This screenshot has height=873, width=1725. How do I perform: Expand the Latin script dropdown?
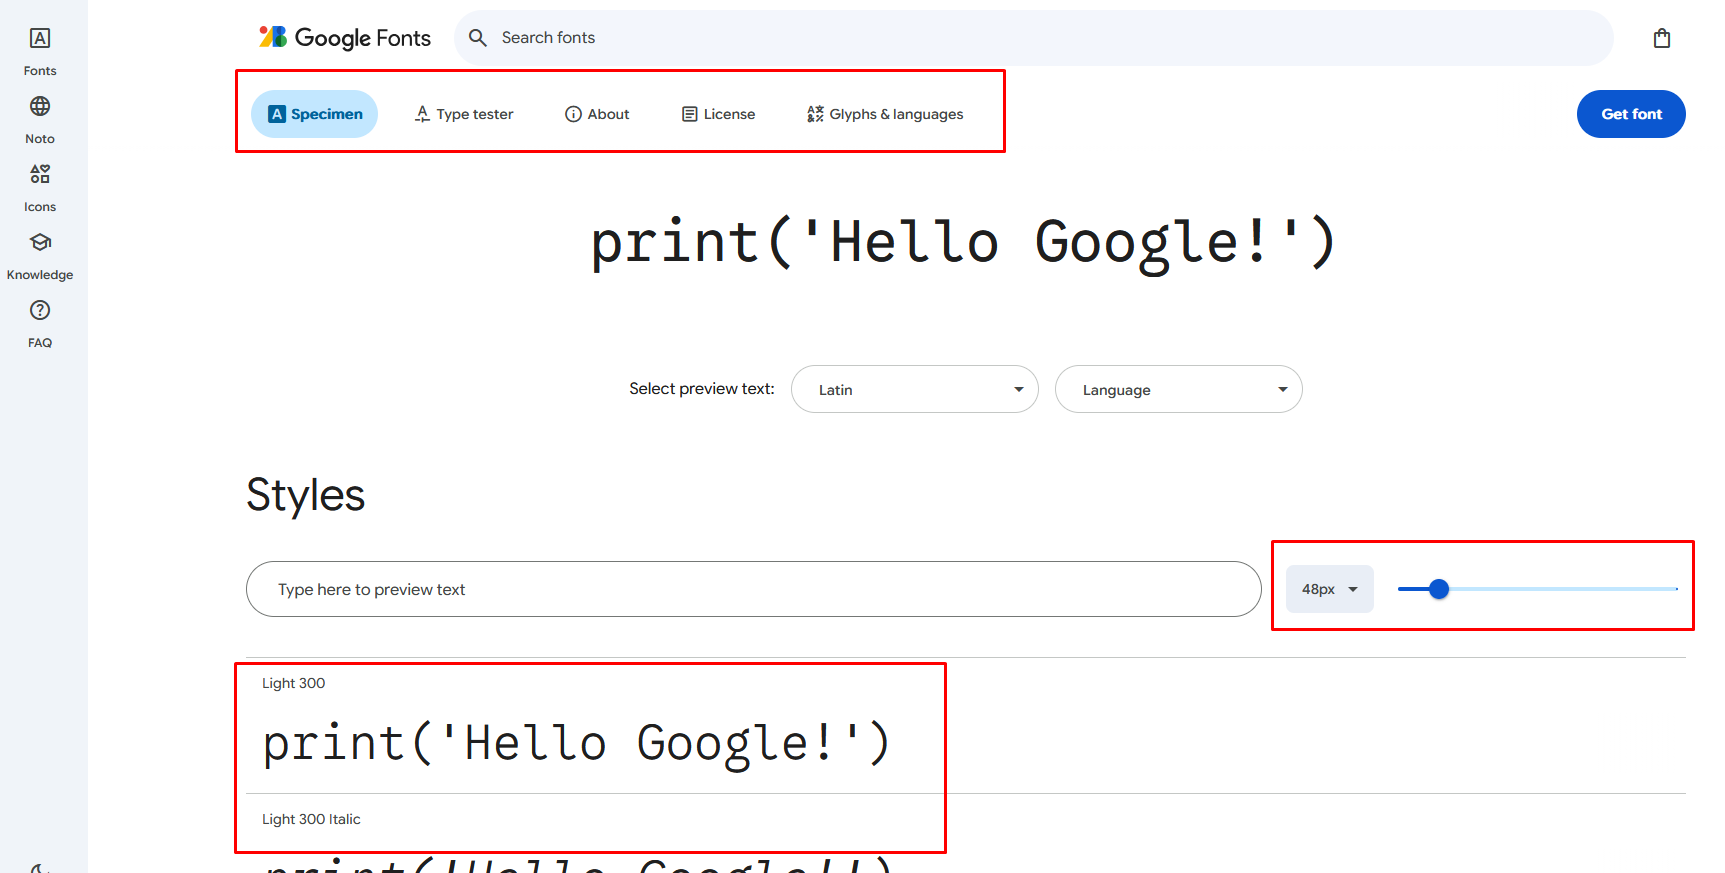click(914, 389)
